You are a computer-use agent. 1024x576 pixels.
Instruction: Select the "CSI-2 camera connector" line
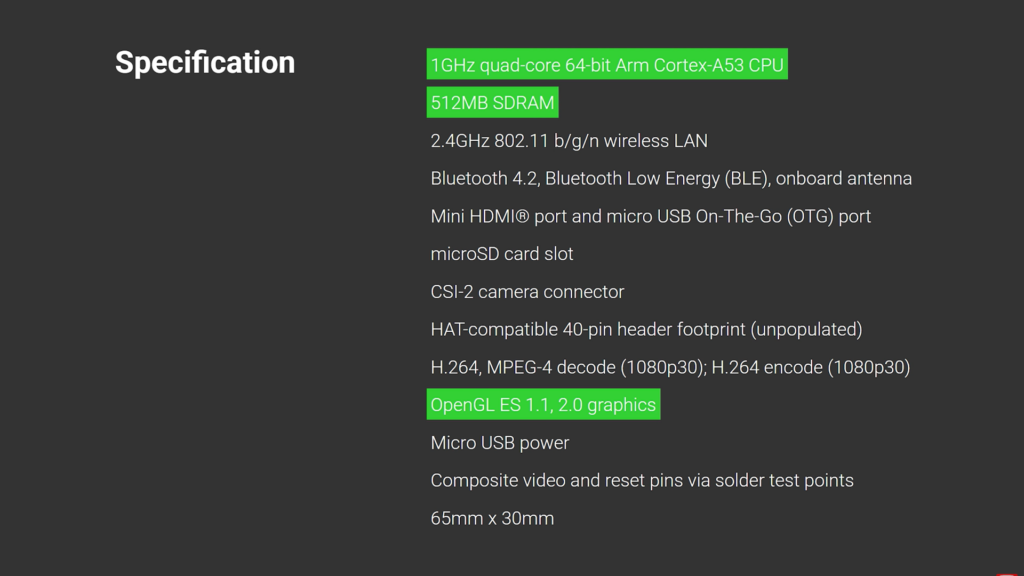point(527,292)
